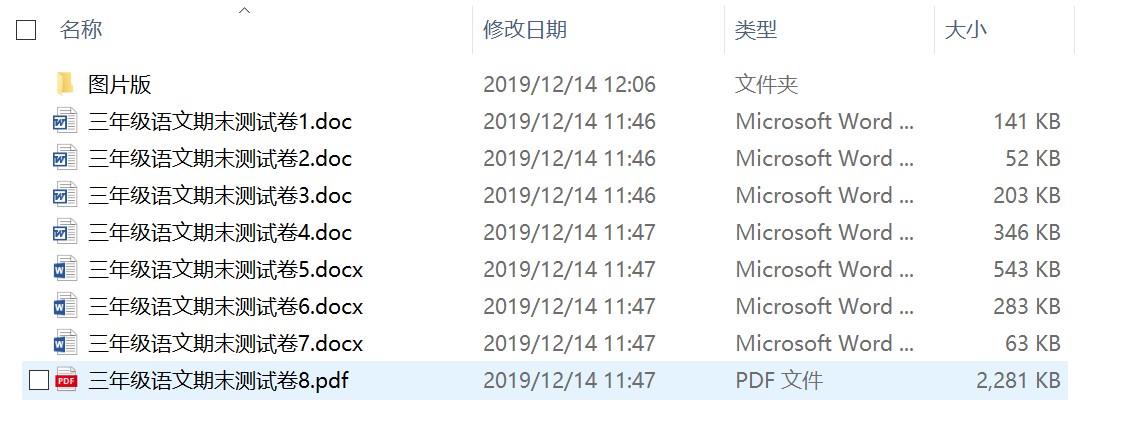This screenshot has height=427, width=1134.
Task: Click Word icon of 三年级语文期末测试卷7.docx
Action: pyautogui.click(x=65, y=342)
